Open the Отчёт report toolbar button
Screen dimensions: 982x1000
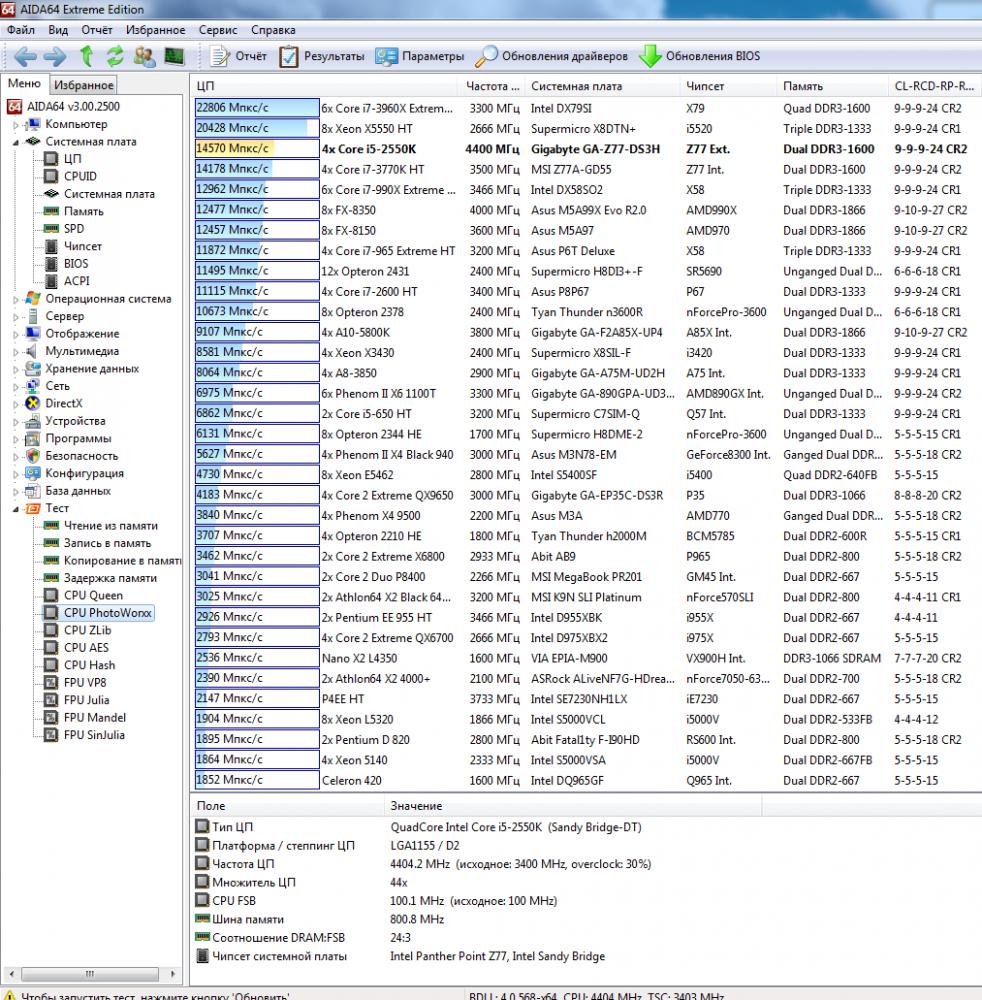point(238,57)
